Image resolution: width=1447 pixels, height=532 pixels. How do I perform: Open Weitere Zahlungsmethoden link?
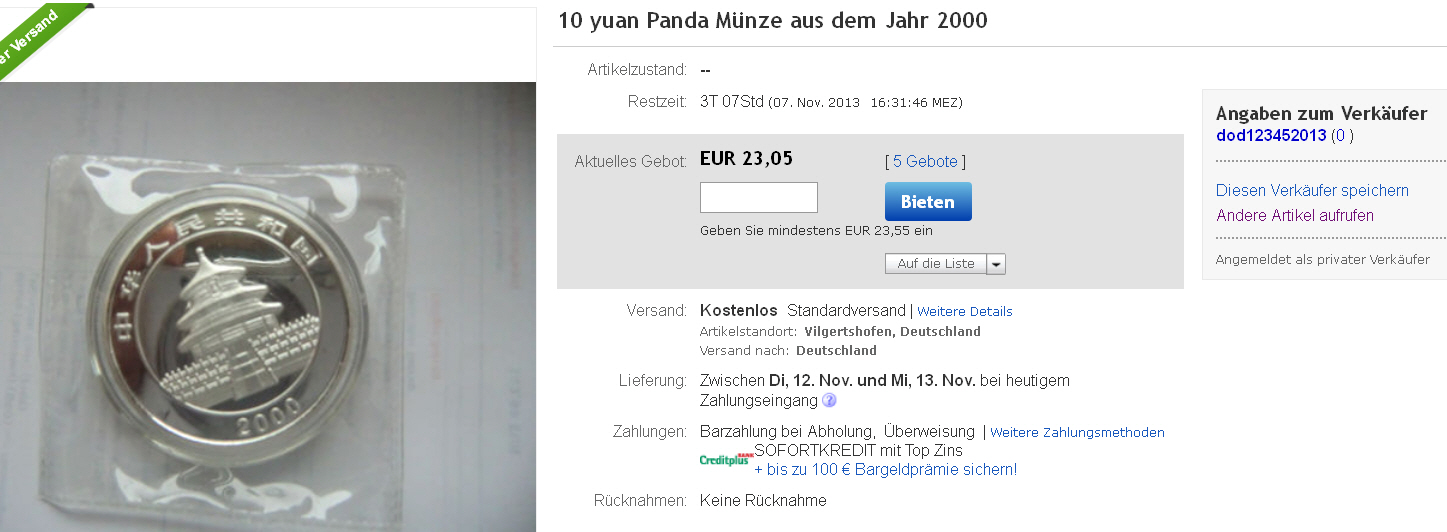point(1077,432)
